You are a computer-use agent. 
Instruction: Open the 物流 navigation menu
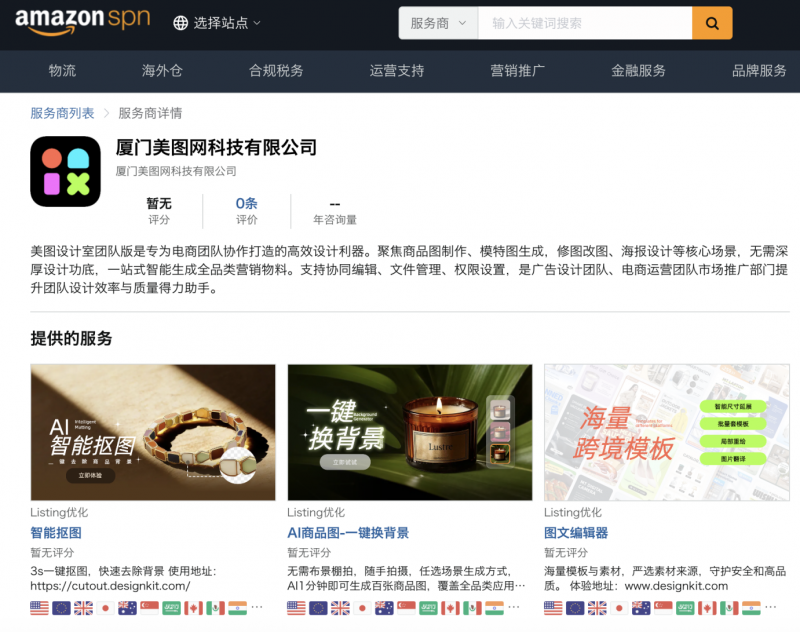(62, 71)
